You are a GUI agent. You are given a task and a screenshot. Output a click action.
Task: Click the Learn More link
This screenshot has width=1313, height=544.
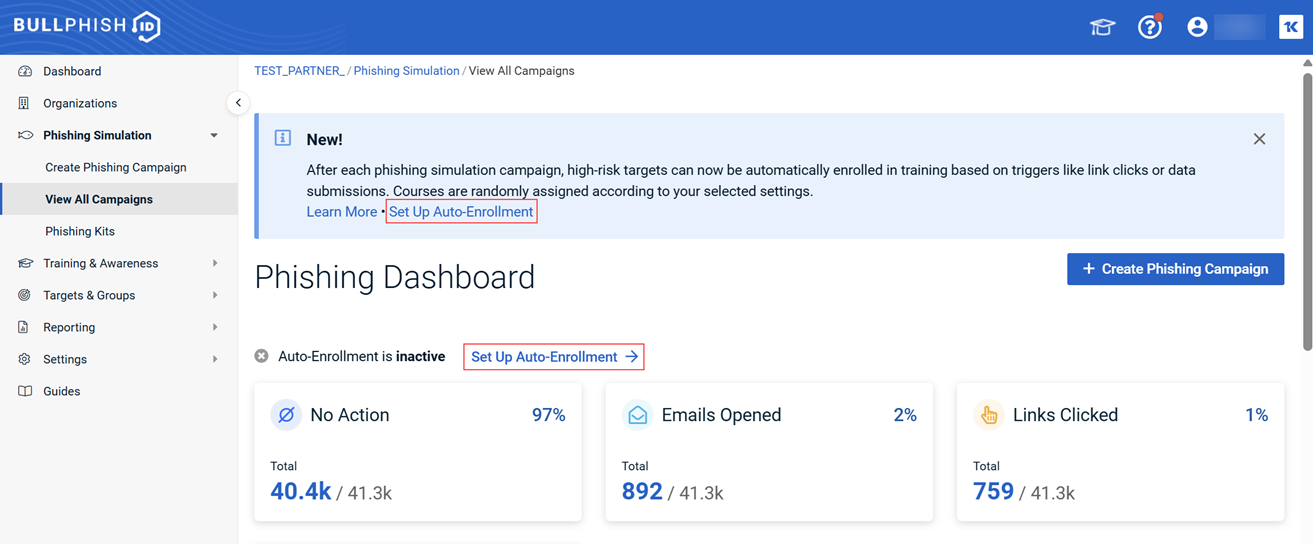(341, 212)
